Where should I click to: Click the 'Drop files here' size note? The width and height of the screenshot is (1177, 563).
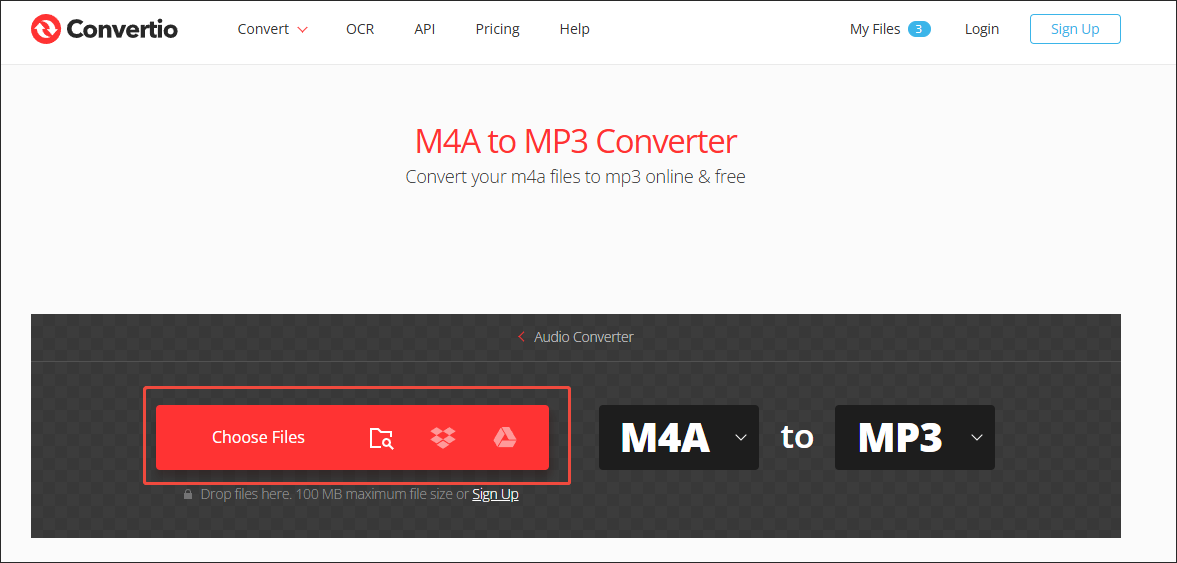(x=335, y=495)
